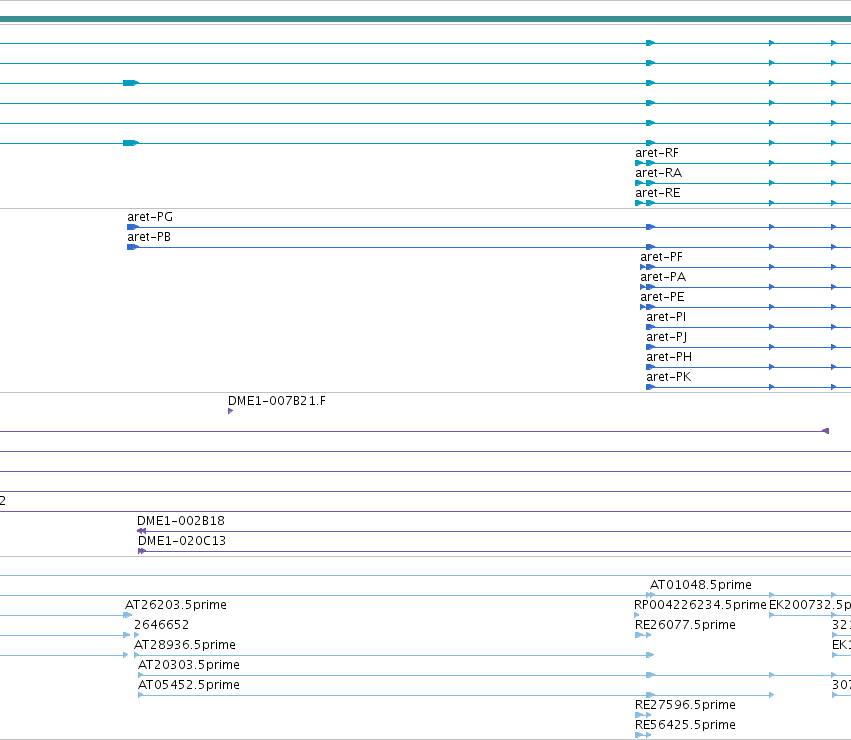The image size is (851, 740).
Task: Click the aret-PK feature label
Action: point(669,377)
